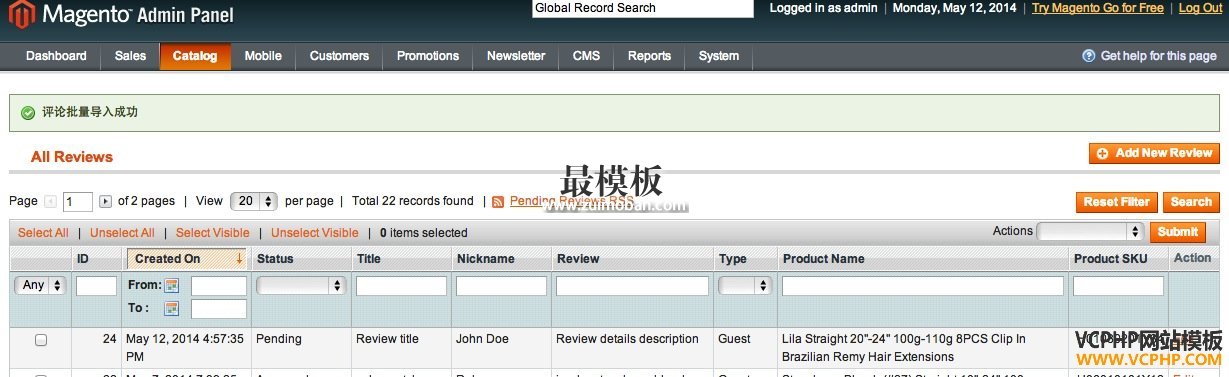Click the Product Name filter input

pyautogui.click(x=922, y=286)
